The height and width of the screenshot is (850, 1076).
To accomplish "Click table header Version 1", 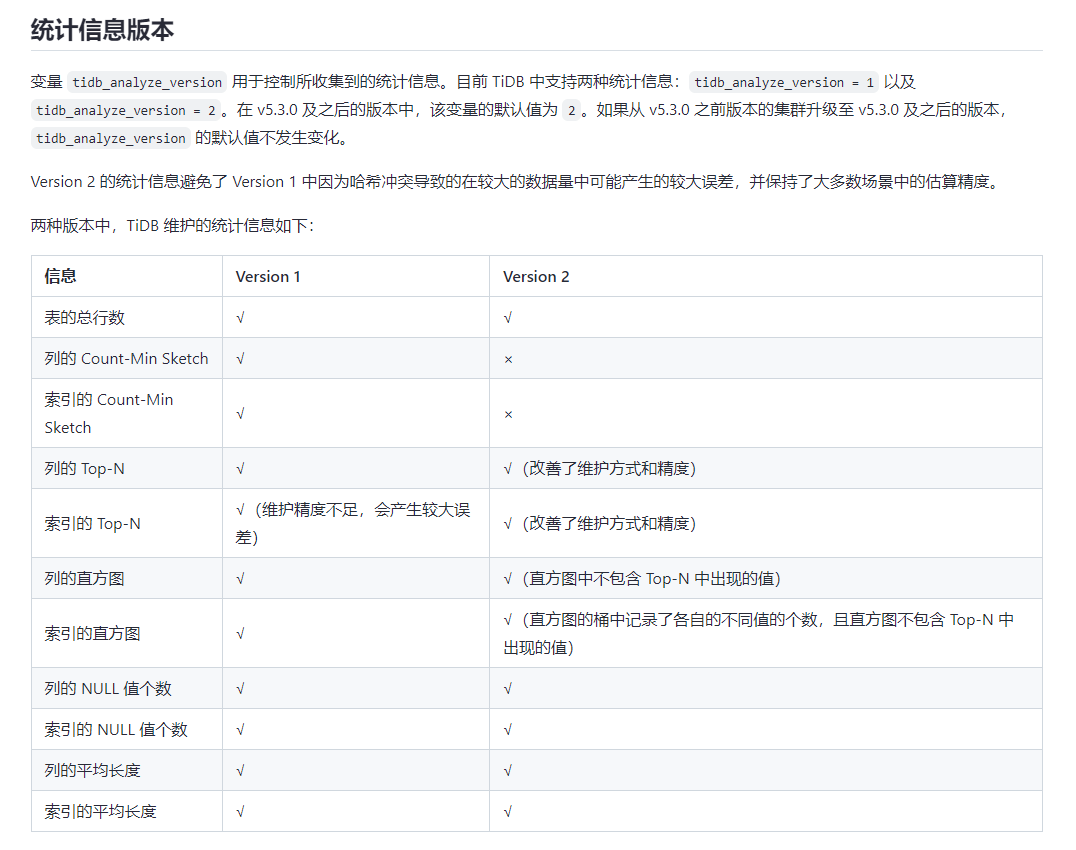I will coord(268,276).
